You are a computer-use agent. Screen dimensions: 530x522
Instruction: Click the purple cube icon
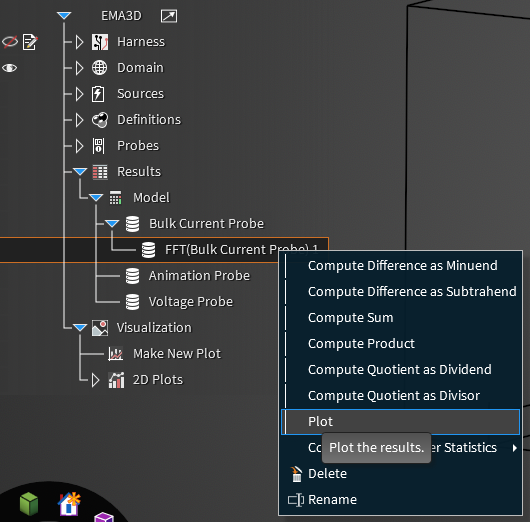104,517
